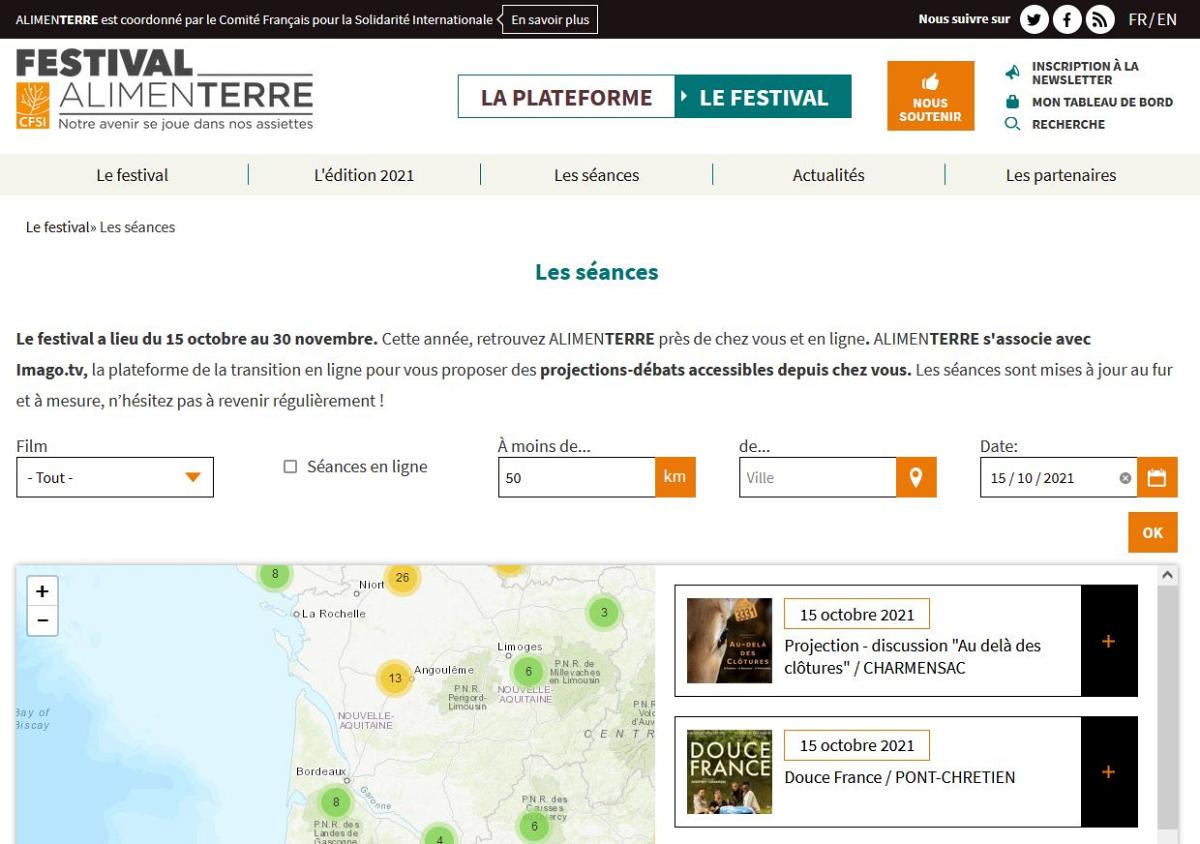1200x844 pixels.
Task: Click the padlock dashboard icon
Action: [x=1012, y=102]
